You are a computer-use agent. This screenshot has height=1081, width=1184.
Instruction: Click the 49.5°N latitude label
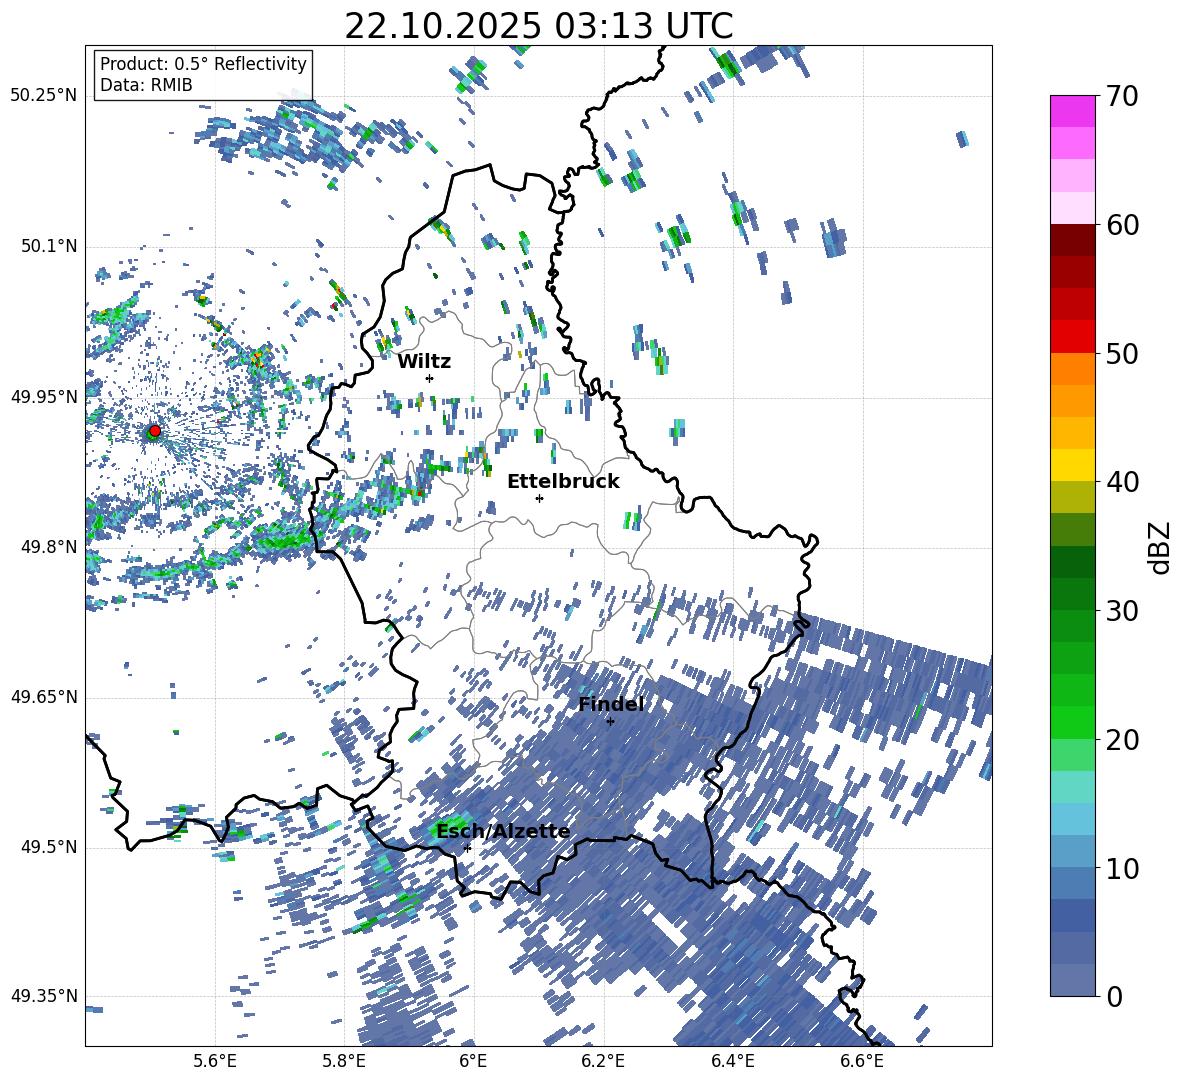(x=48, y=847)
